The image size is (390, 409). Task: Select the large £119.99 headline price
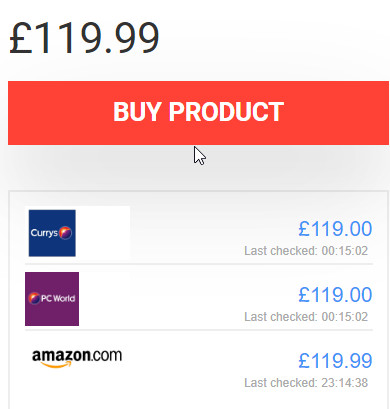click(84, 37)
